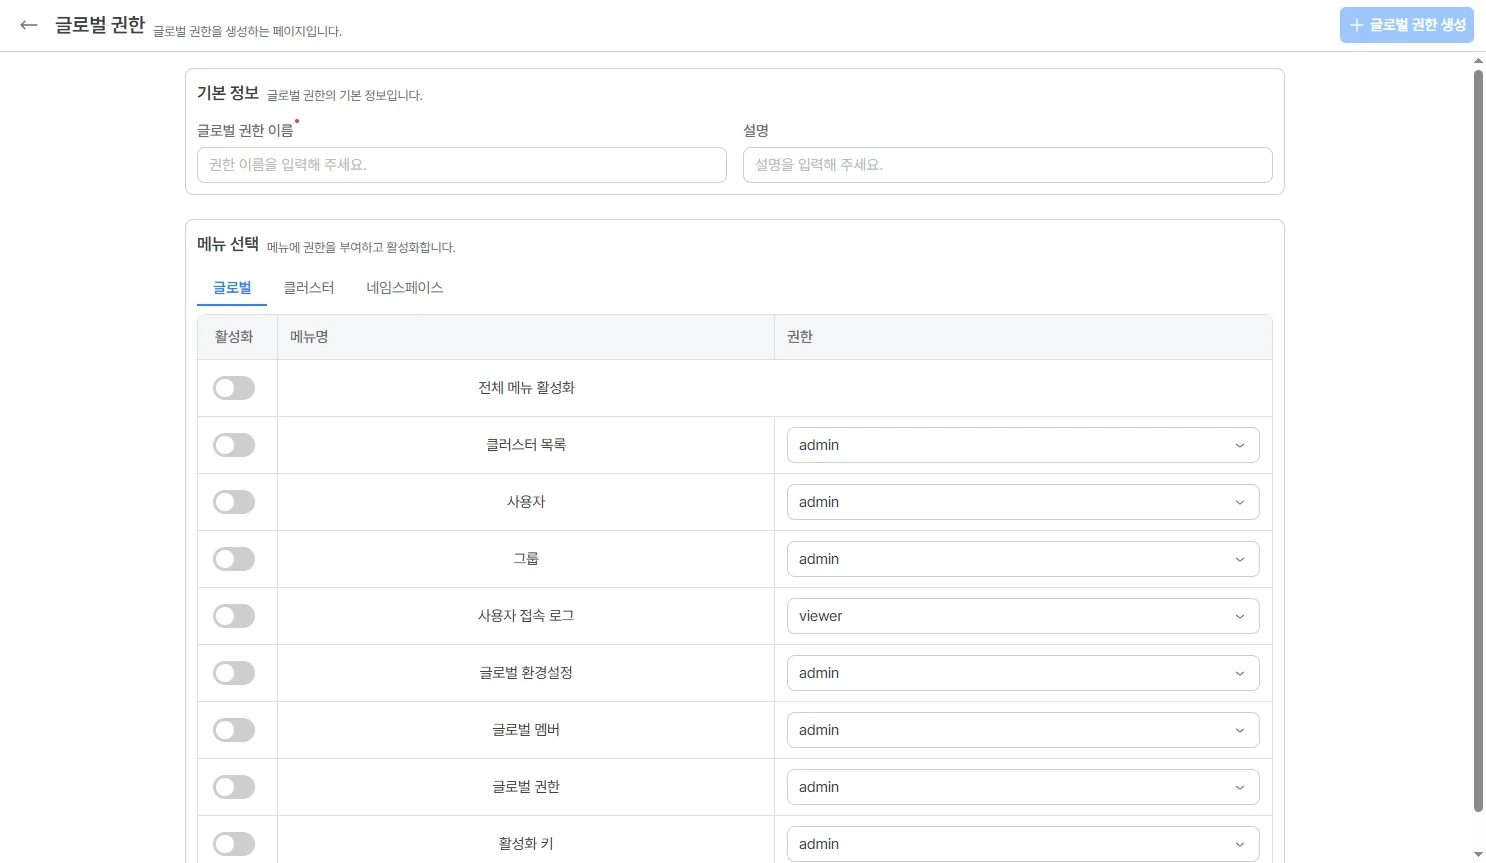Expand the 사용자 permission dropdown
This screenshot has width=1486, height=863.
point(1023,502)
